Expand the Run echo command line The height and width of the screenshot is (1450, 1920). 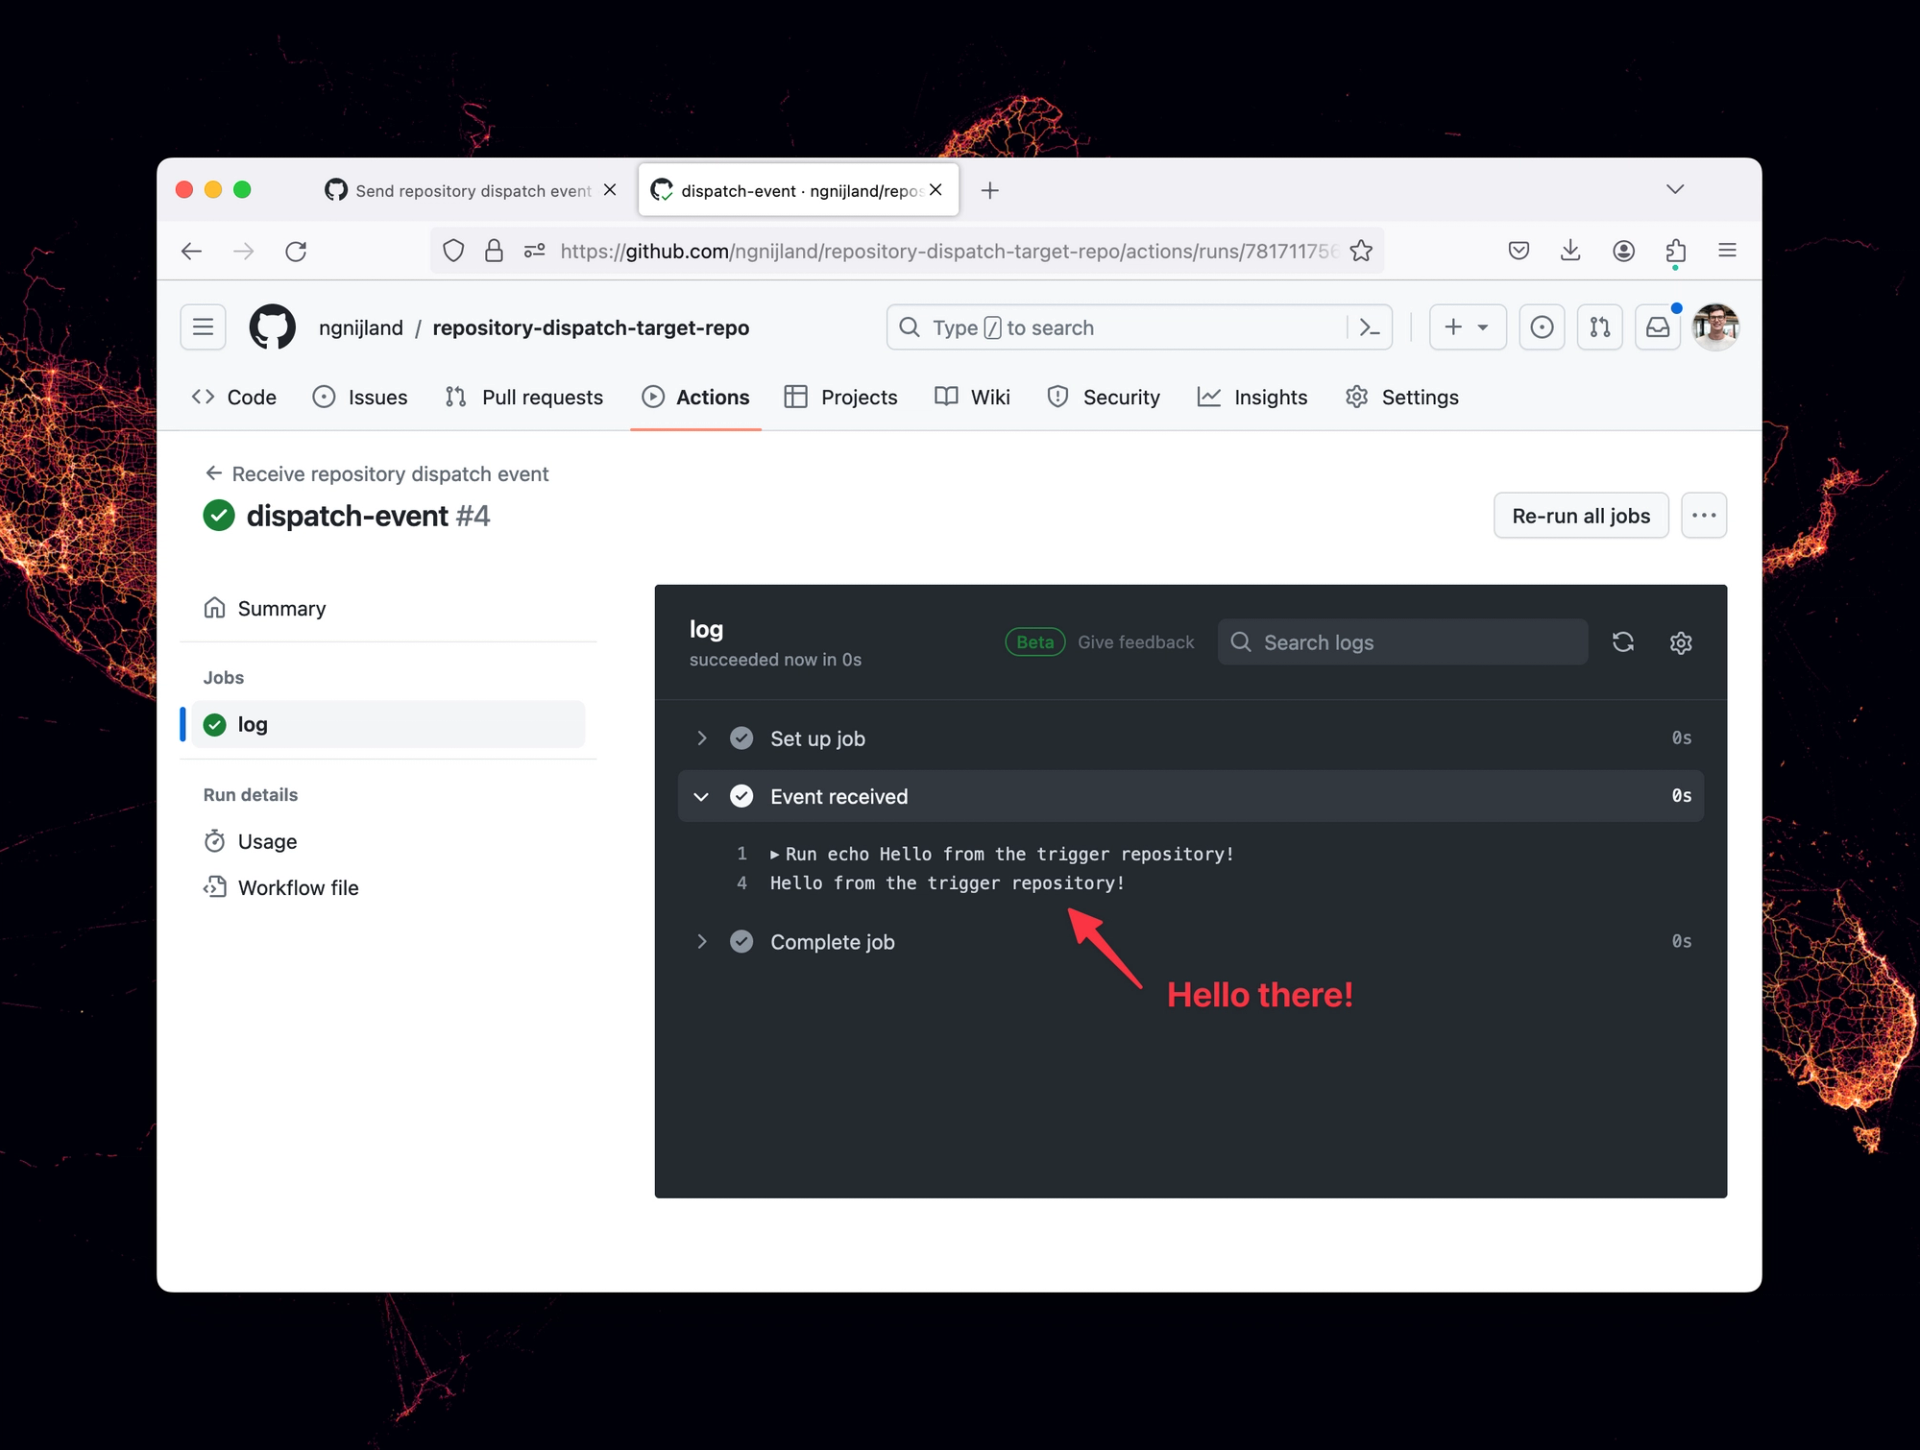tap(775, 854)
